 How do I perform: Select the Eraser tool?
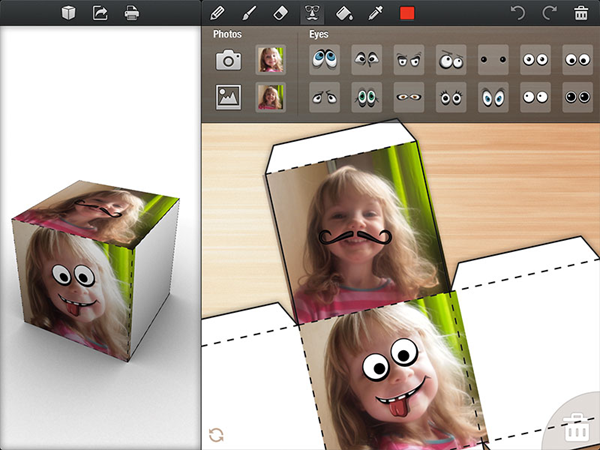pos(280,13)
